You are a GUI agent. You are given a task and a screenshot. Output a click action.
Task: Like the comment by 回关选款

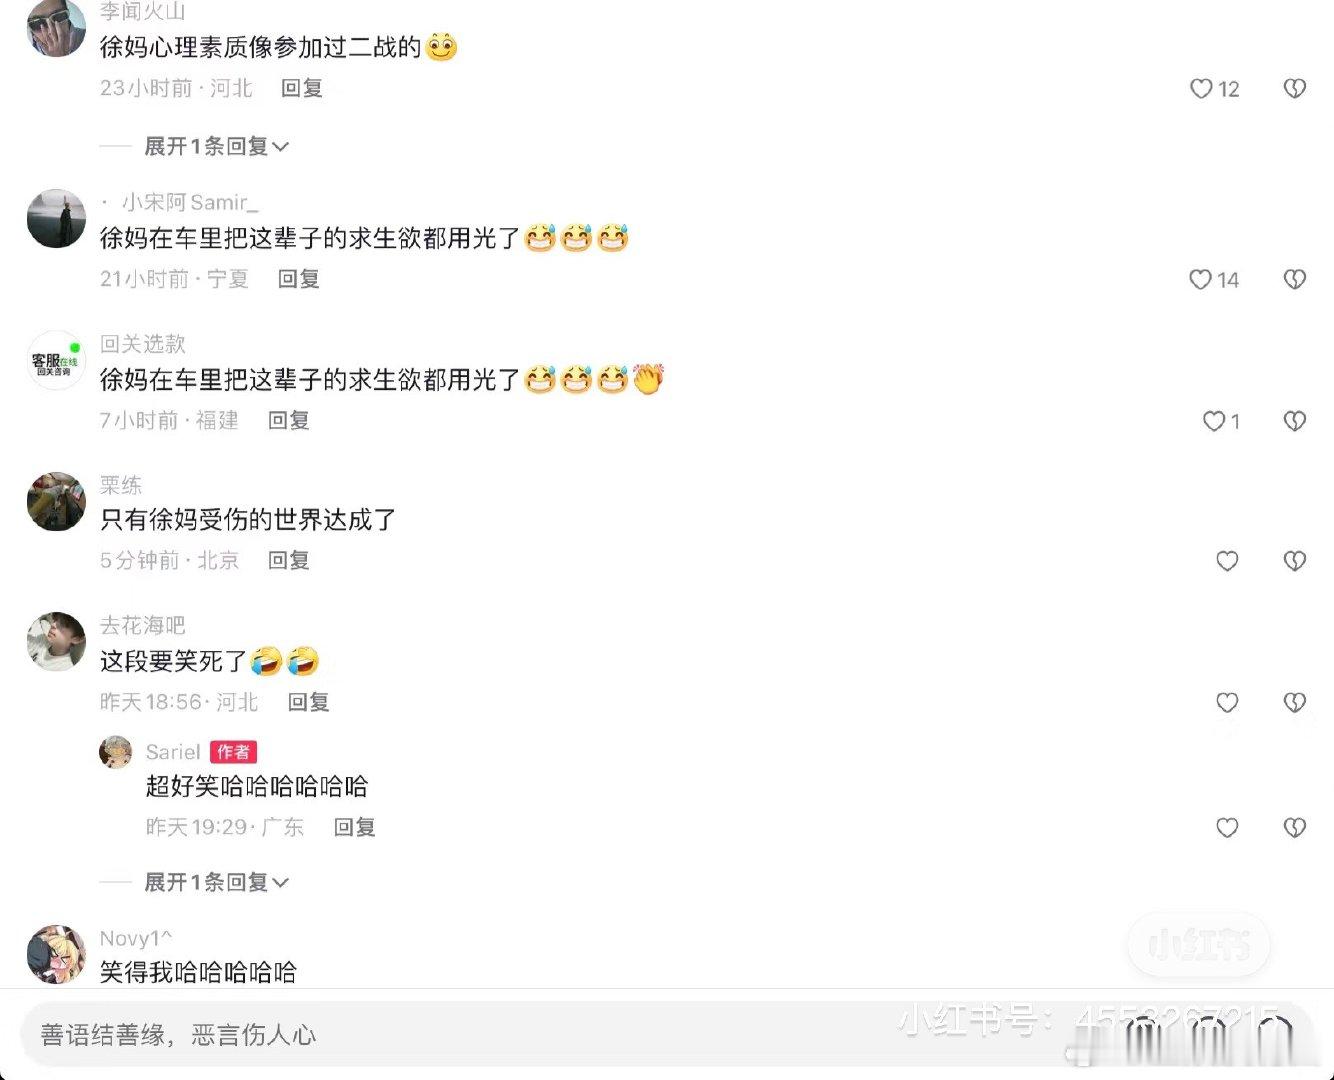(1214, 421)
